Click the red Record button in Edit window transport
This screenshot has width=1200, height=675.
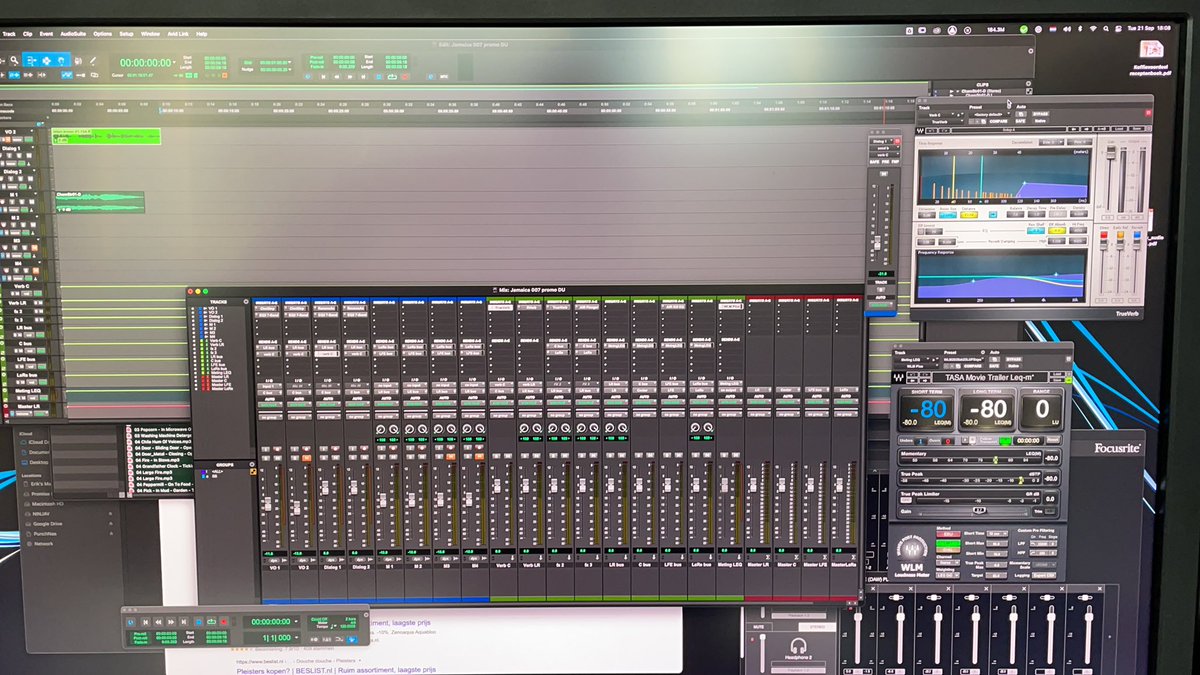[405, 77]
